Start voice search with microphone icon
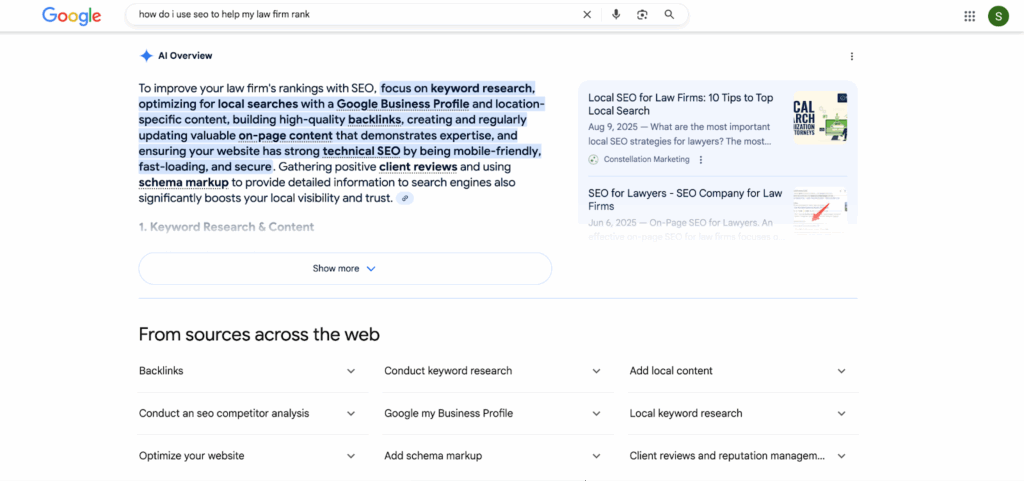Image resolution: width=1024 pixels, height=481 pixels. (616, 14)
